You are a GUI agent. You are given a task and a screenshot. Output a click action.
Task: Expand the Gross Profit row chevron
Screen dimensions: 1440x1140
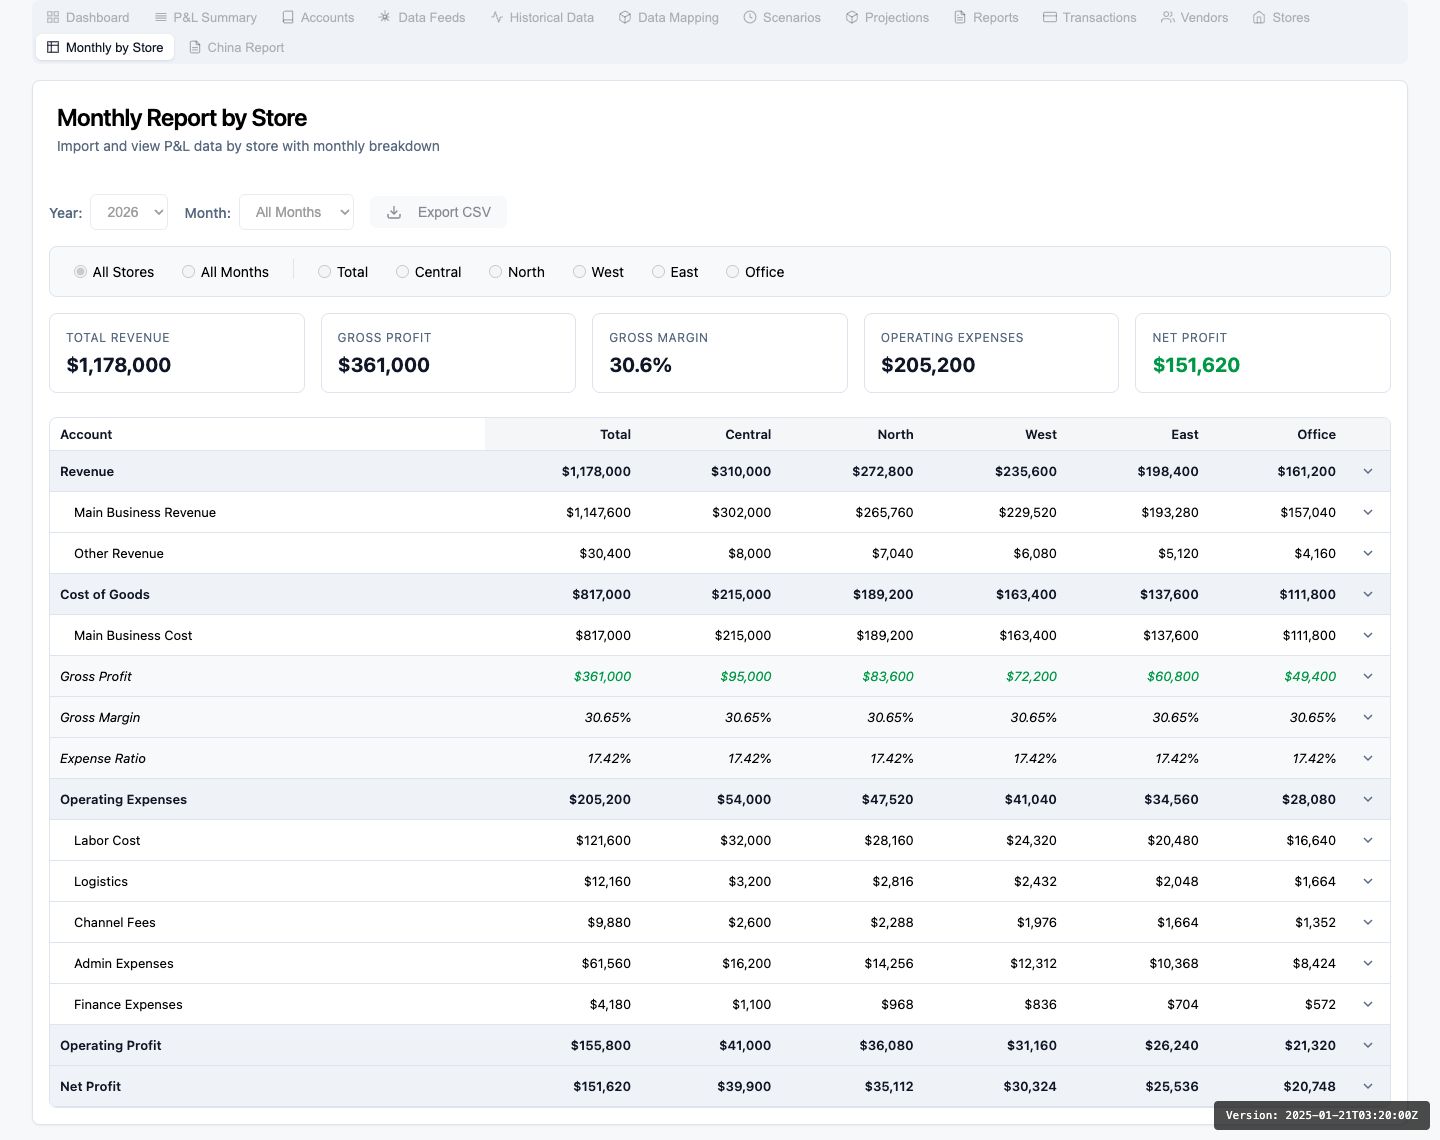point(1368,676)
